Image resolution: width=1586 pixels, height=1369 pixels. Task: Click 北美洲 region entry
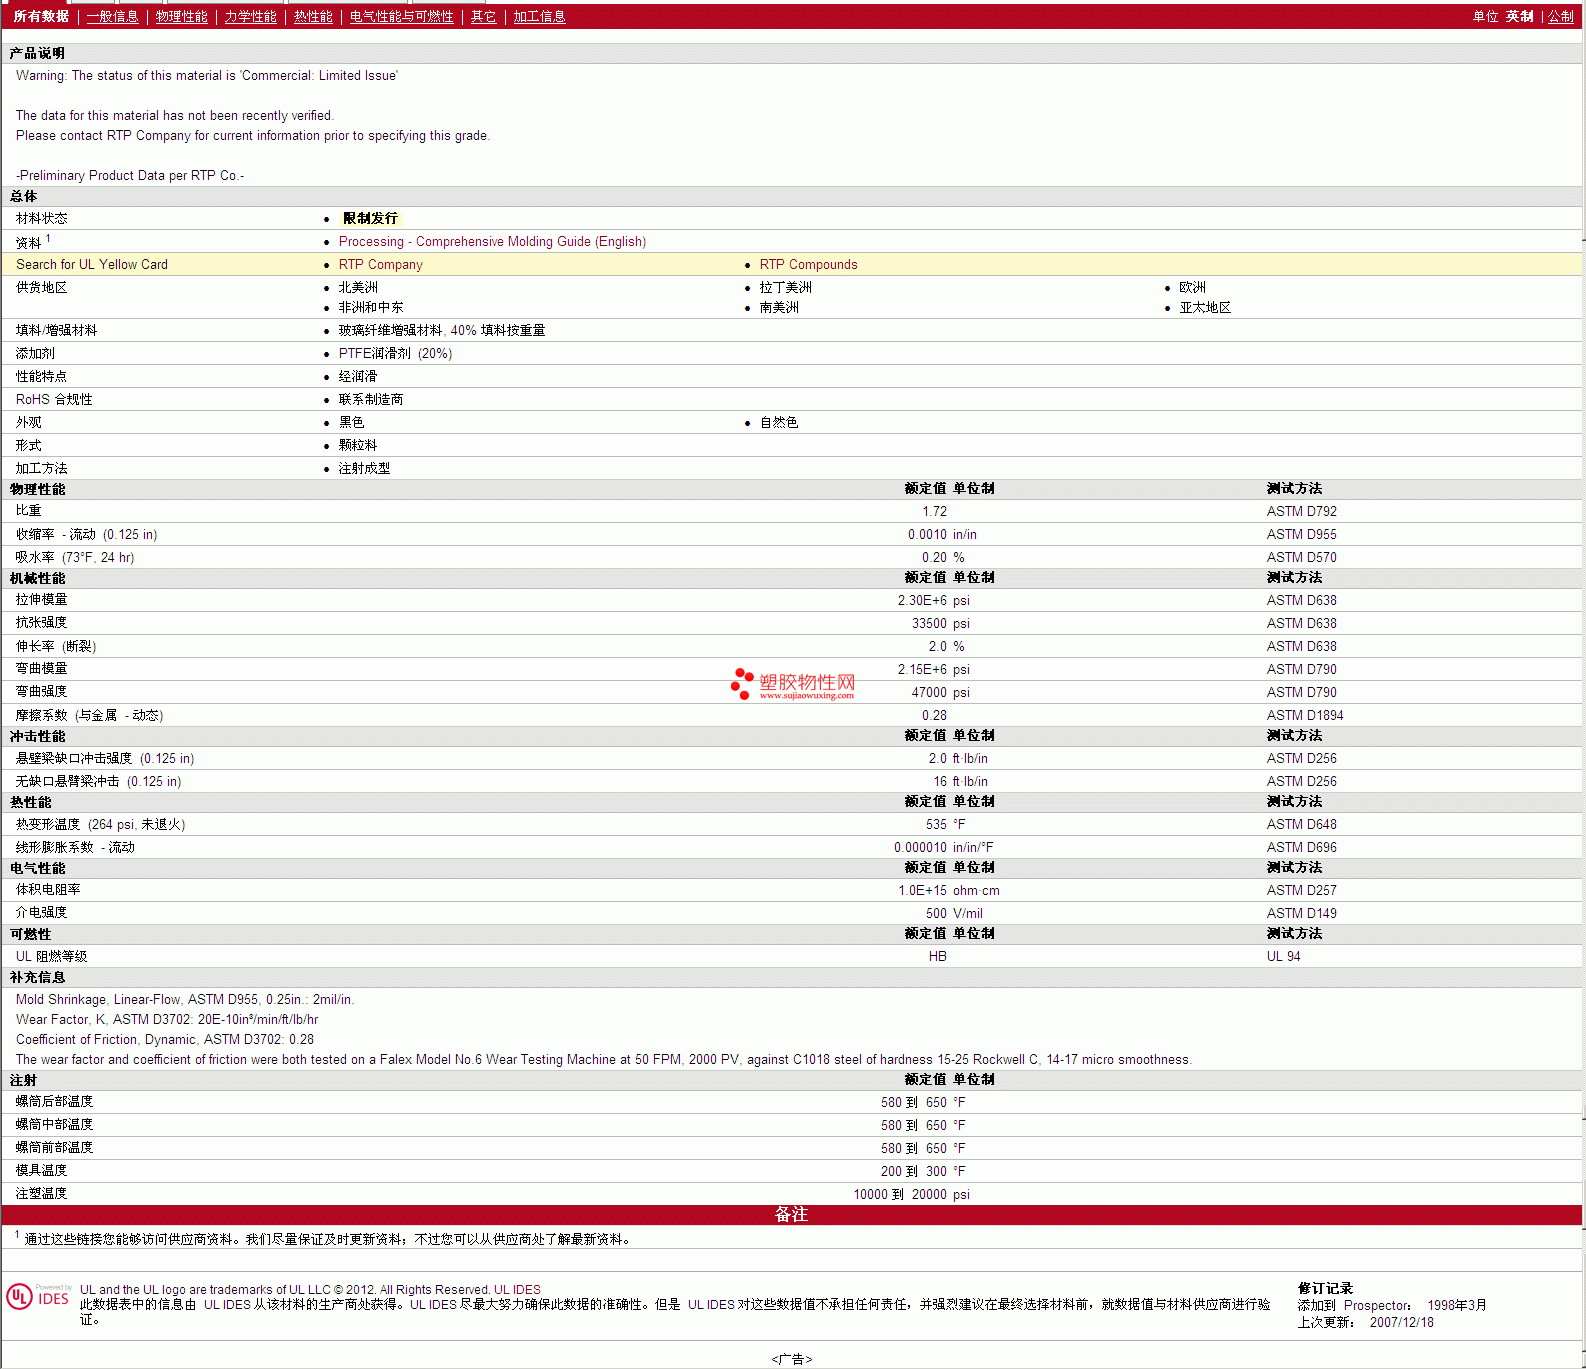point(358,288)
